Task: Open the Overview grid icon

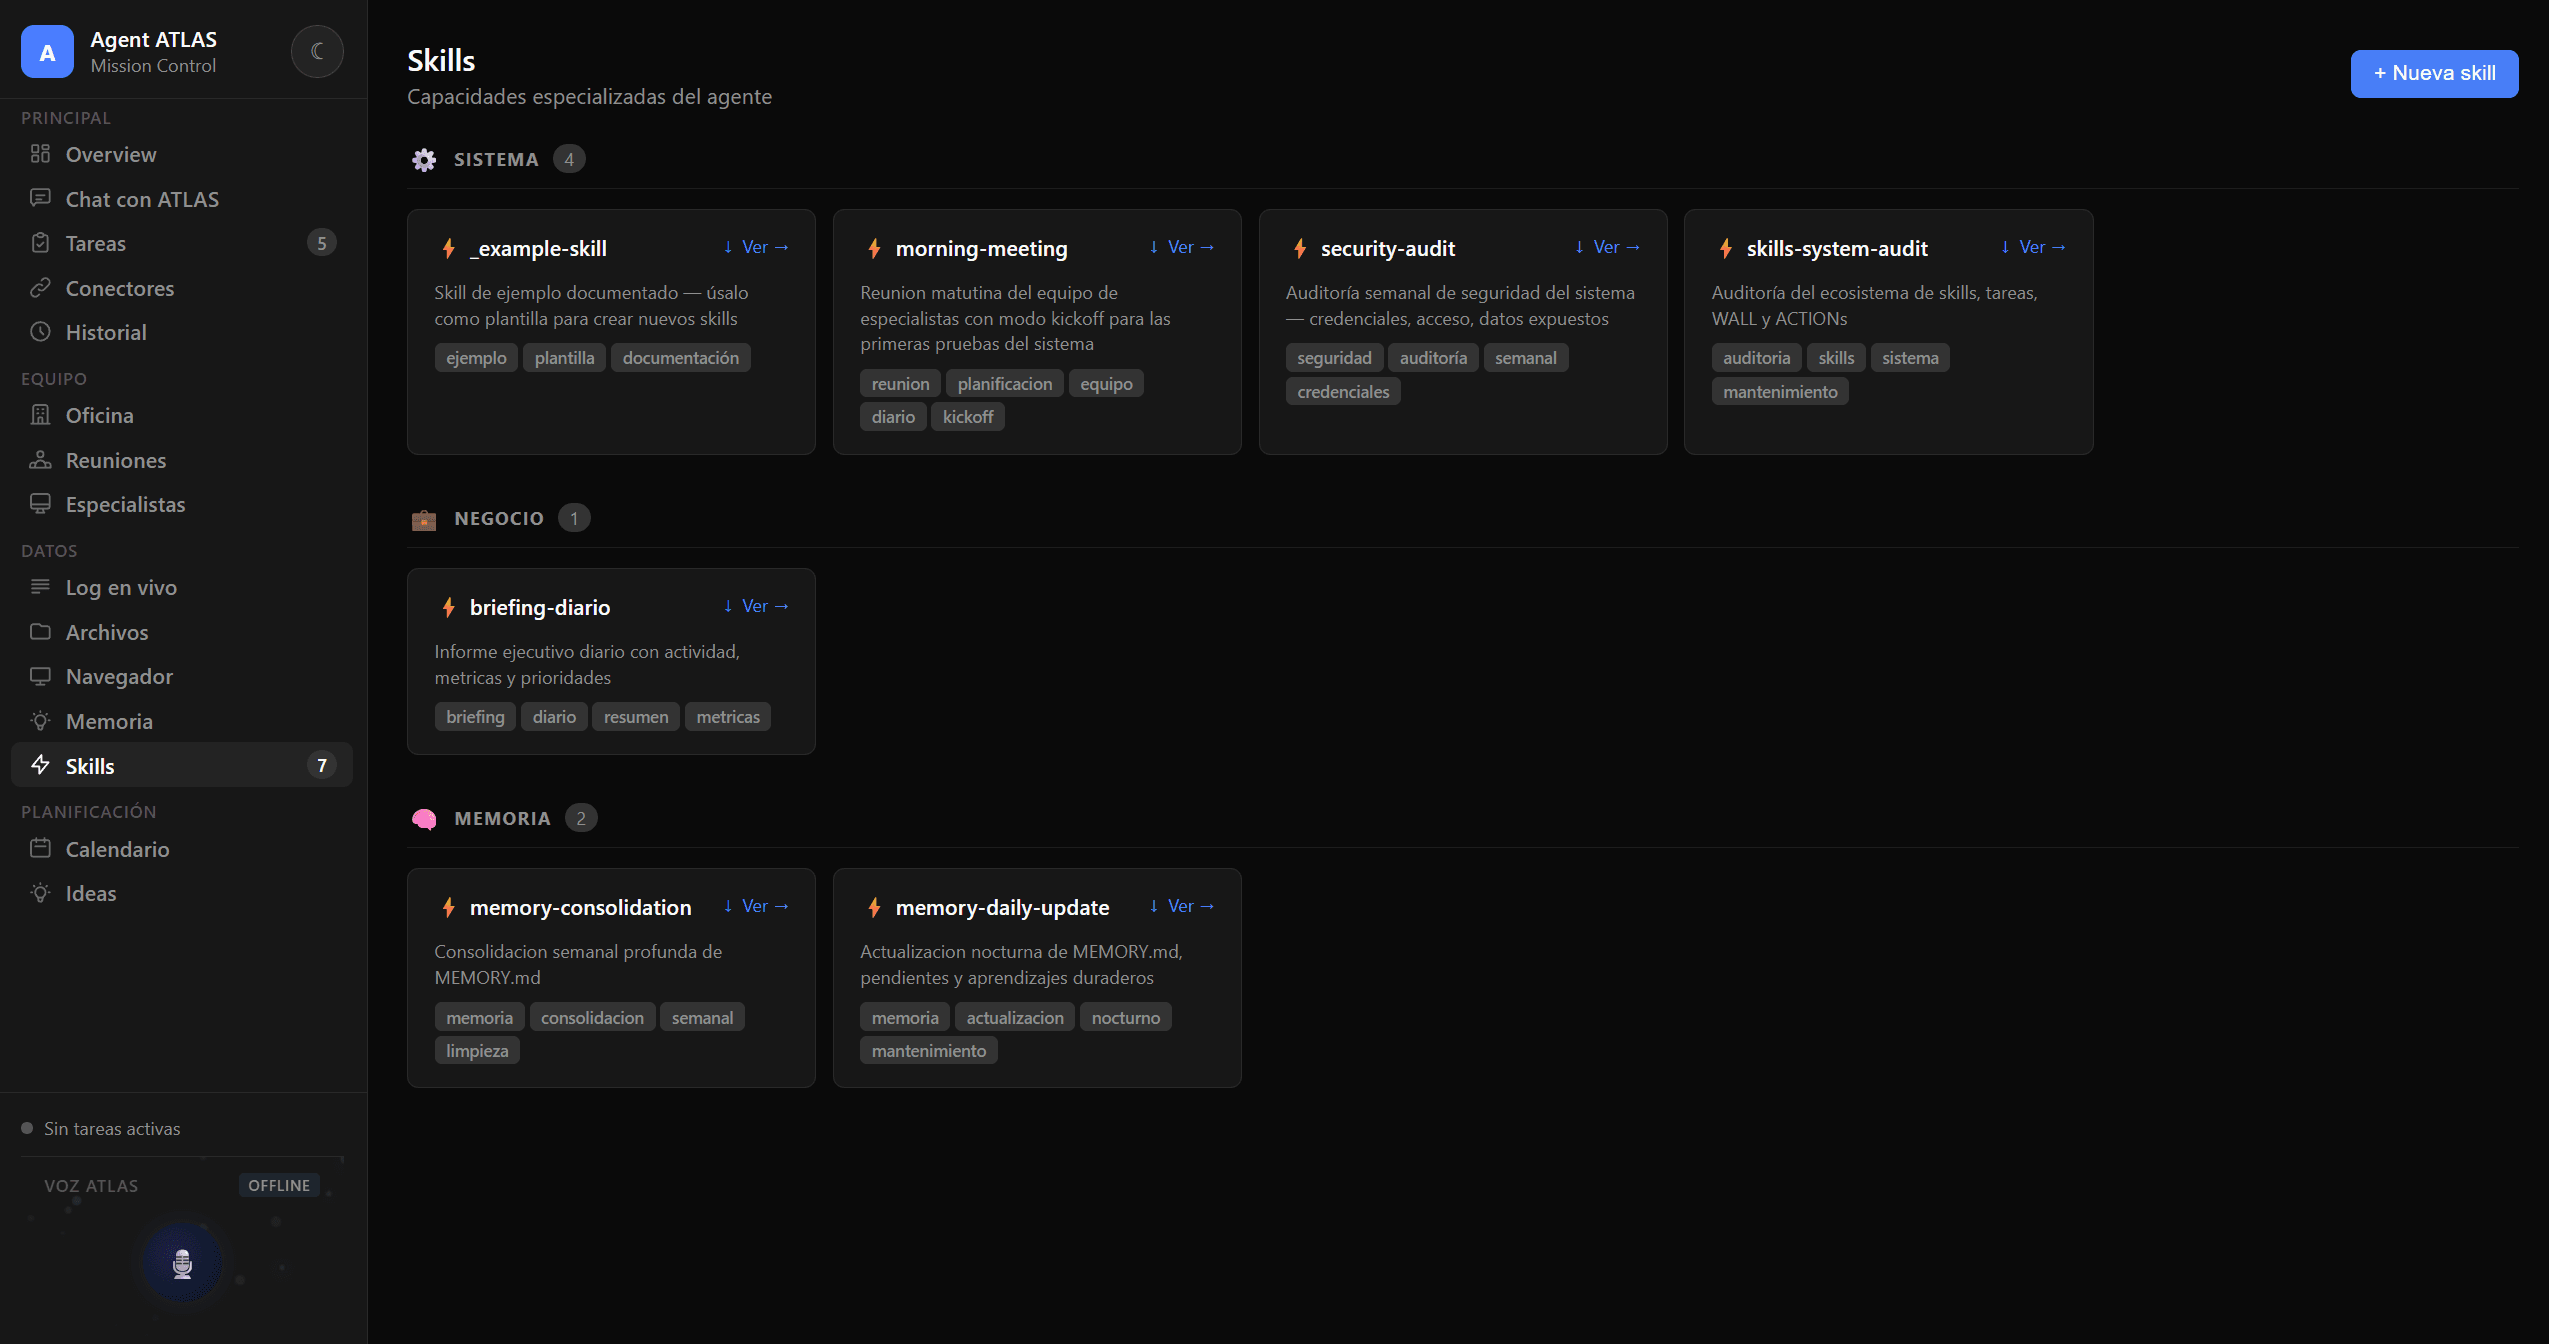Action: click(40, 154)
